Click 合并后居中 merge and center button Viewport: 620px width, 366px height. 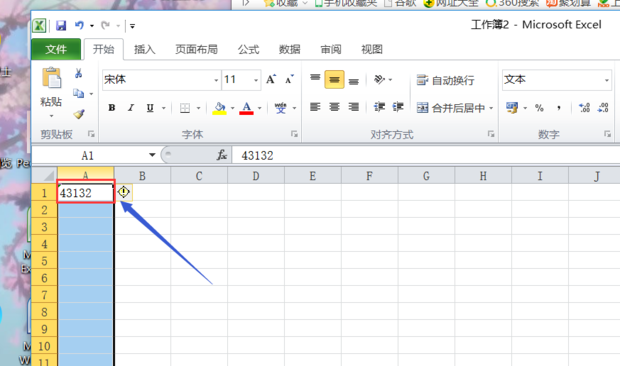coord(451,108)
